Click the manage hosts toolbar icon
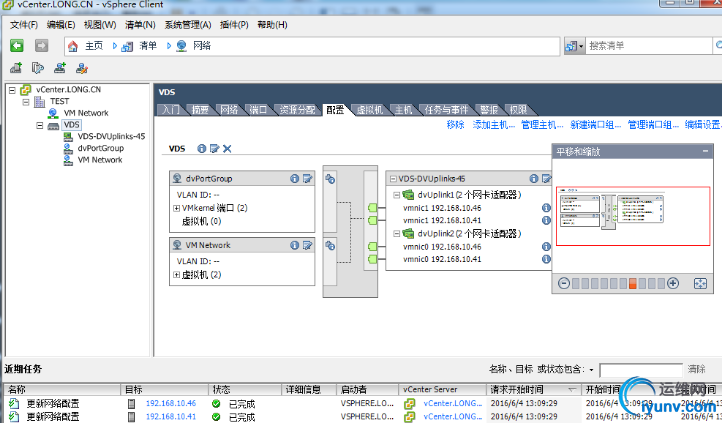Image resolution: width=722 pixels, height=423 pixels. pos(82,68)
